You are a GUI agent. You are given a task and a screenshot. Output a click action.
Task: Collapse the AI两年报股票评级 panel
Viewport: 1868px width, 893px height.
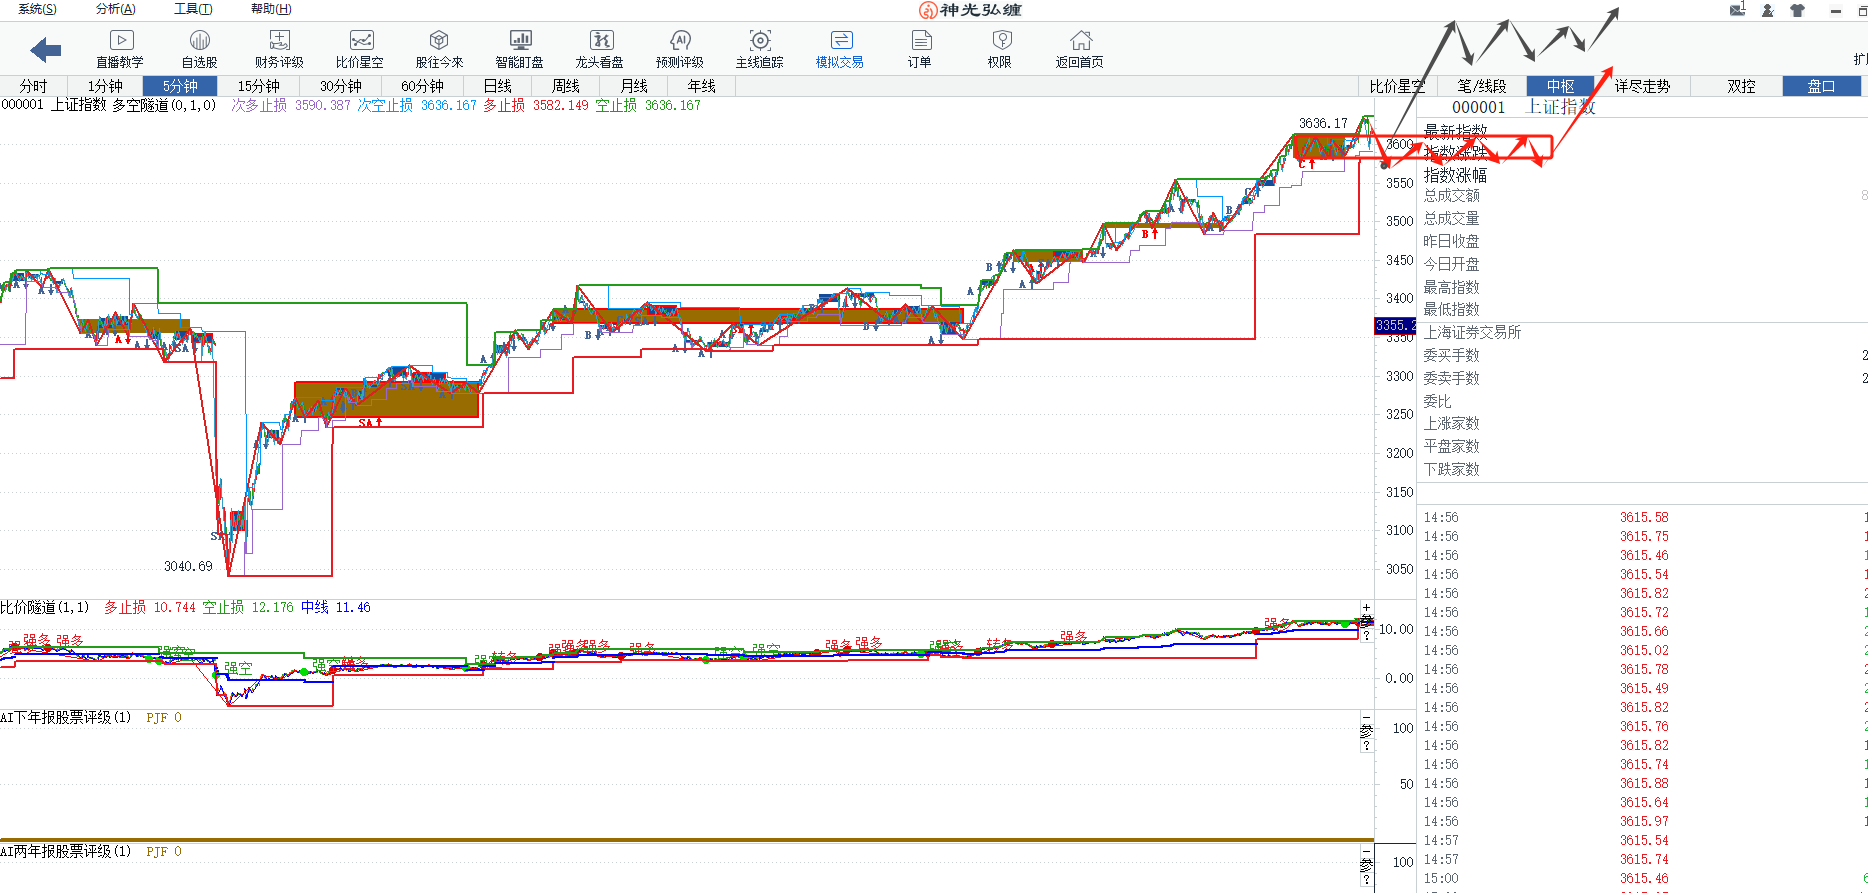(x=1366, y=851)
